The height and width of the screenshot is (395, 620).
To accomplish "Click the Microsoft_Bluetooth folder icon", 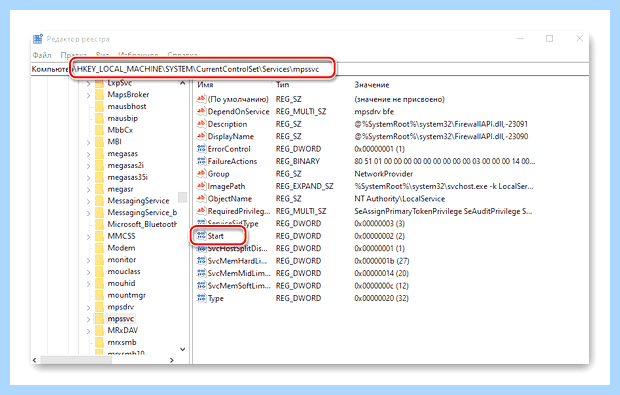I will tap(99, 224).
